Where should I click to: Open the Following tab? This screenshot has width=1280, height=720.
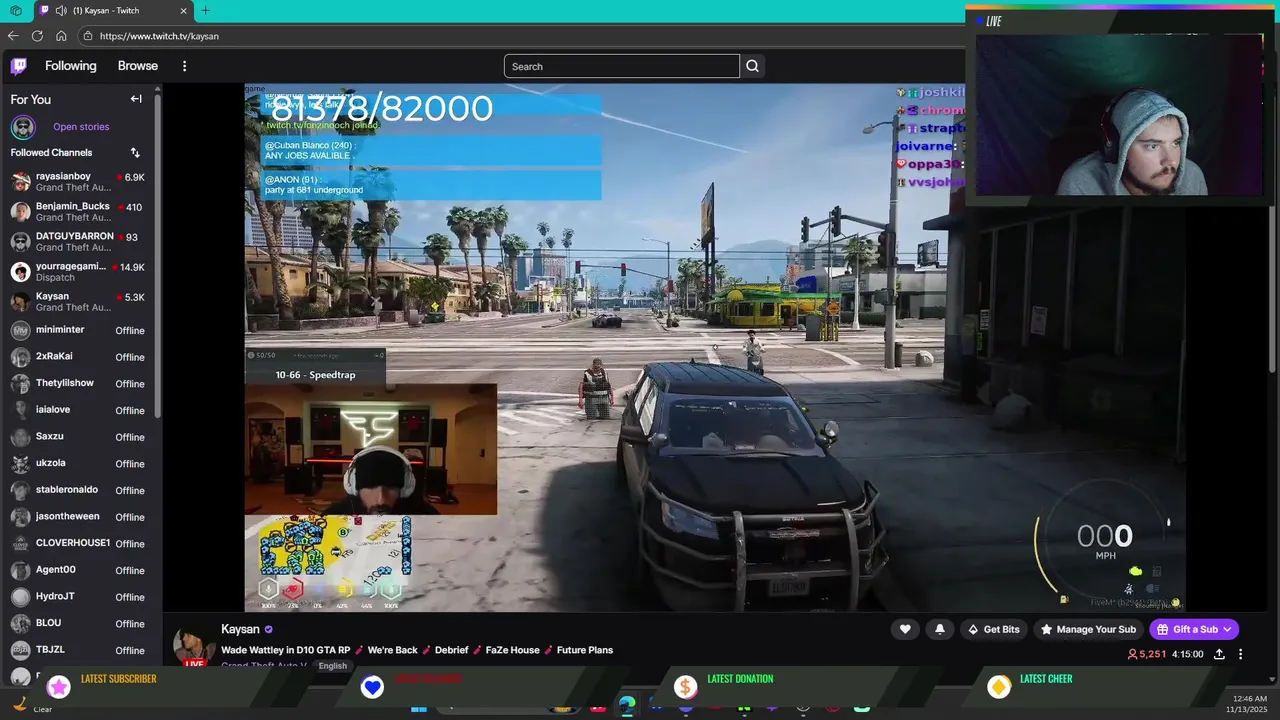pos(71,66)
